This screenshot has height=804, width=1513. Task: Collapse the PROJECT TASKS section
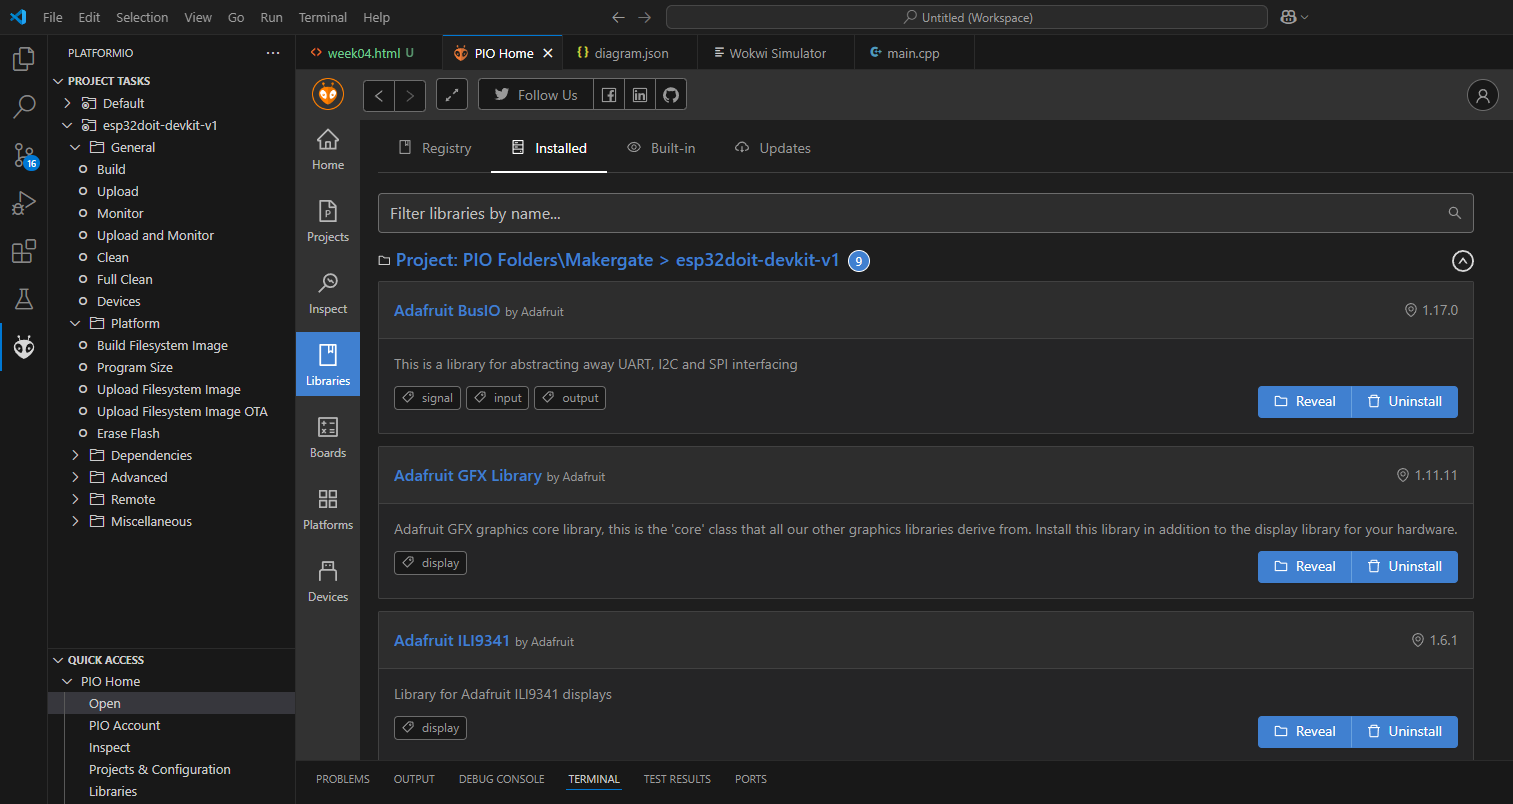click(58, 81)
